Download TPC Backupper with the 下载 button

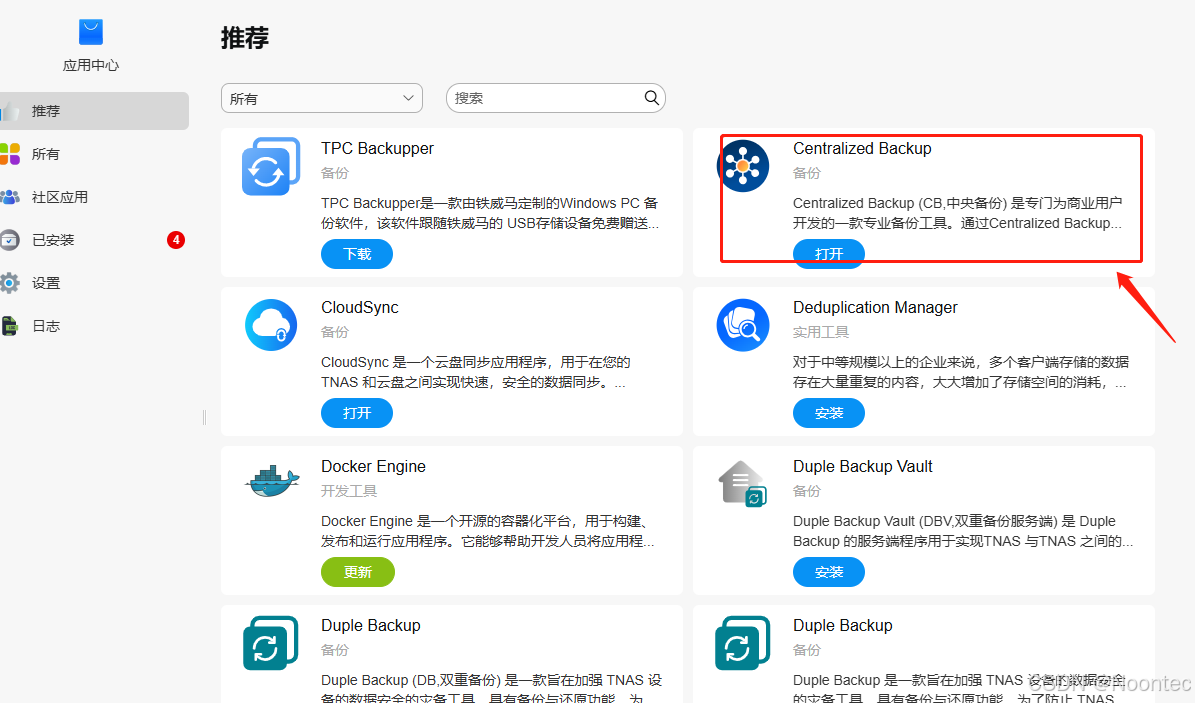point(357,254)
